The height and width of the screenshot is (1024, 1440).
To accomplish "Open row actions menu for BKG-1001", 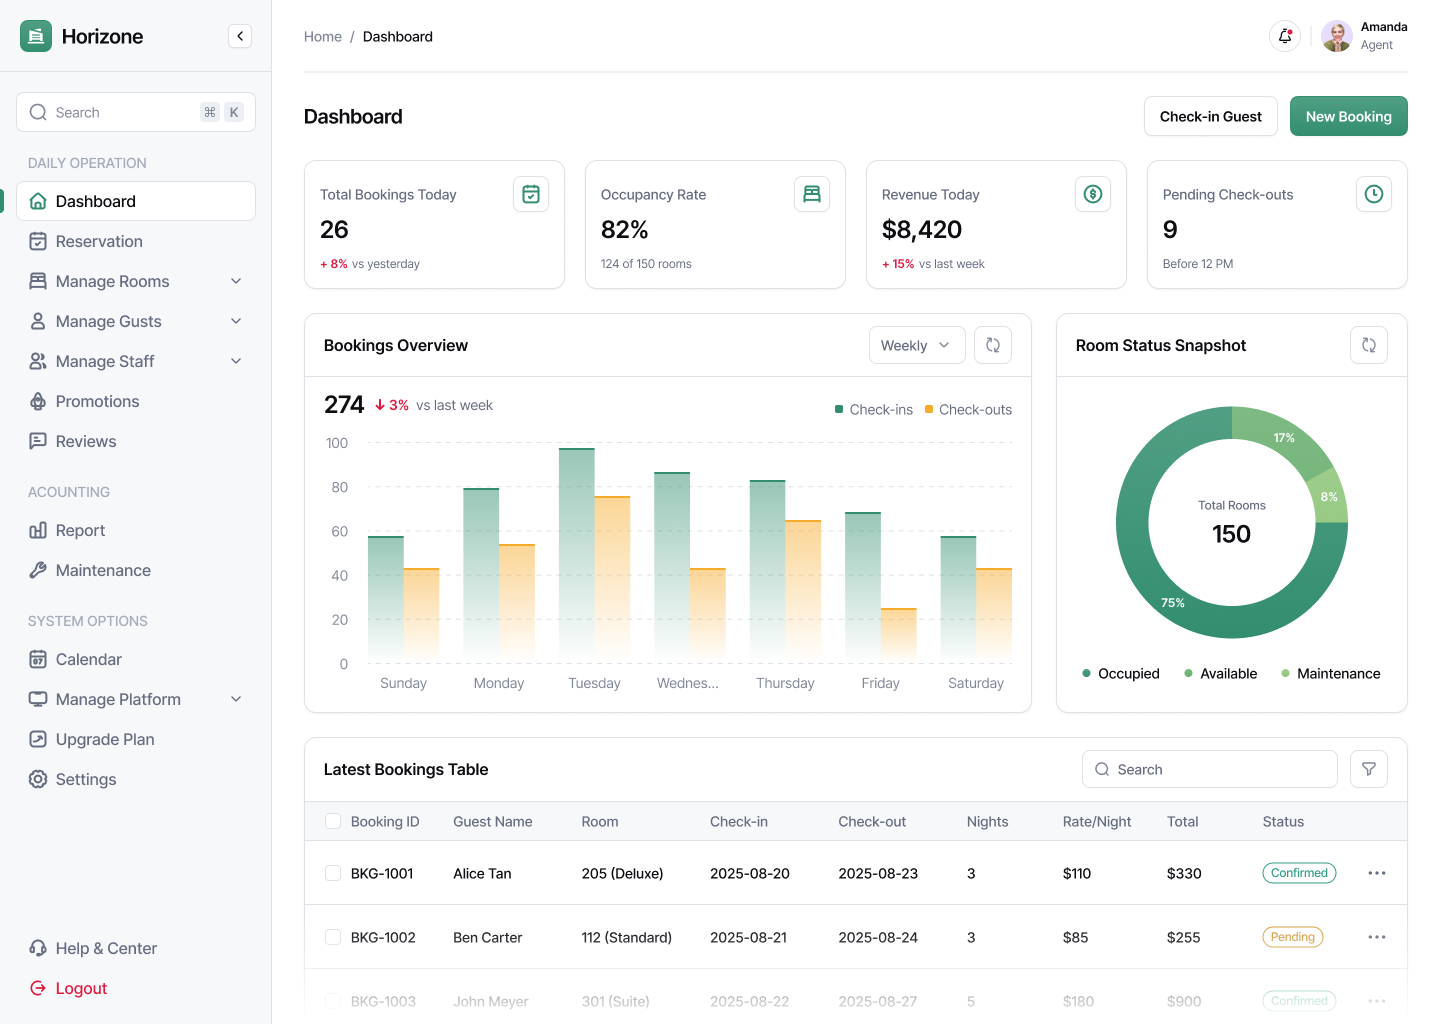I will pos(1376,873).
